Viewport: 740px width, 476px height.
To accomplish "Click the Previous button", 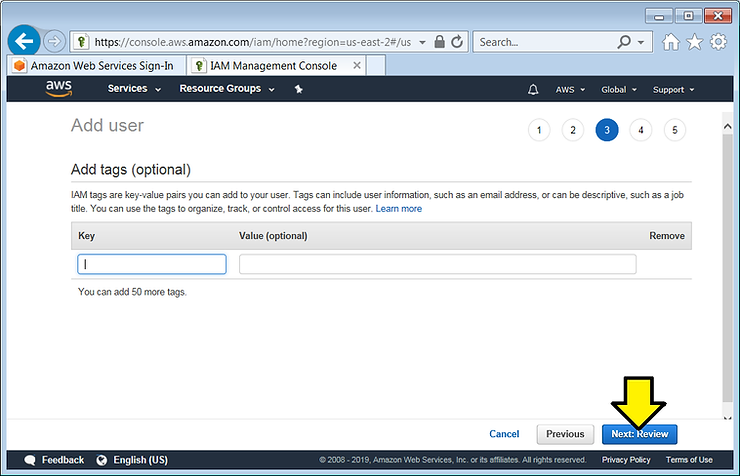I will [x=565, y=434].
